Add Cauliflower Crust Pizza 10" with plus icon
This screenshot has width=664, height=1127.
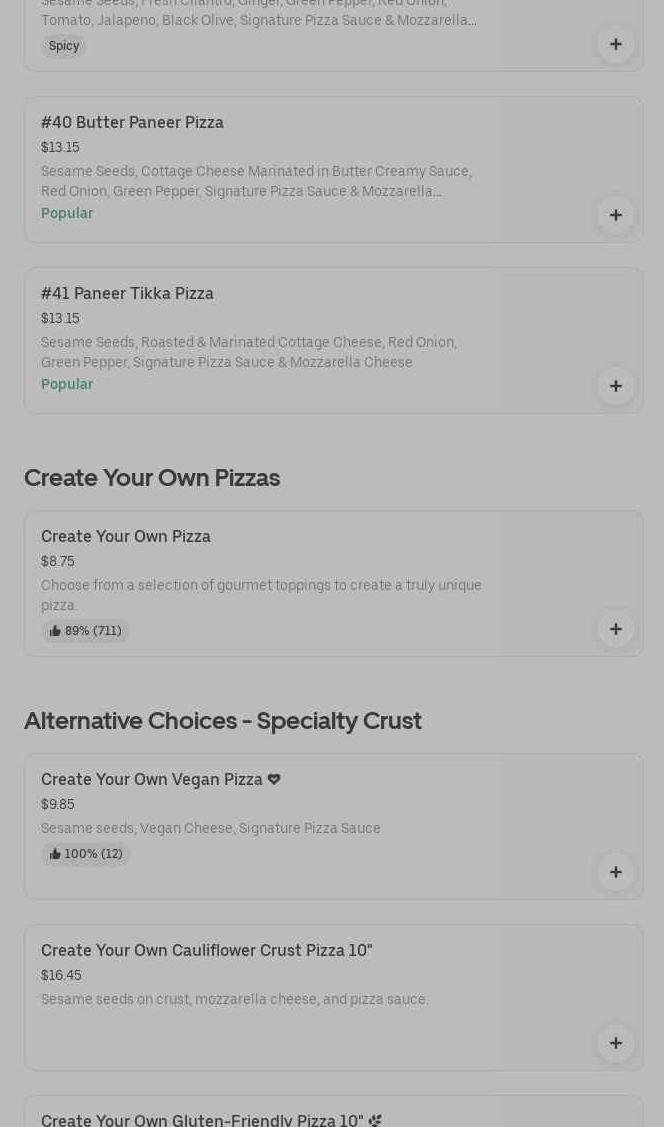[x=615, y=1043]
